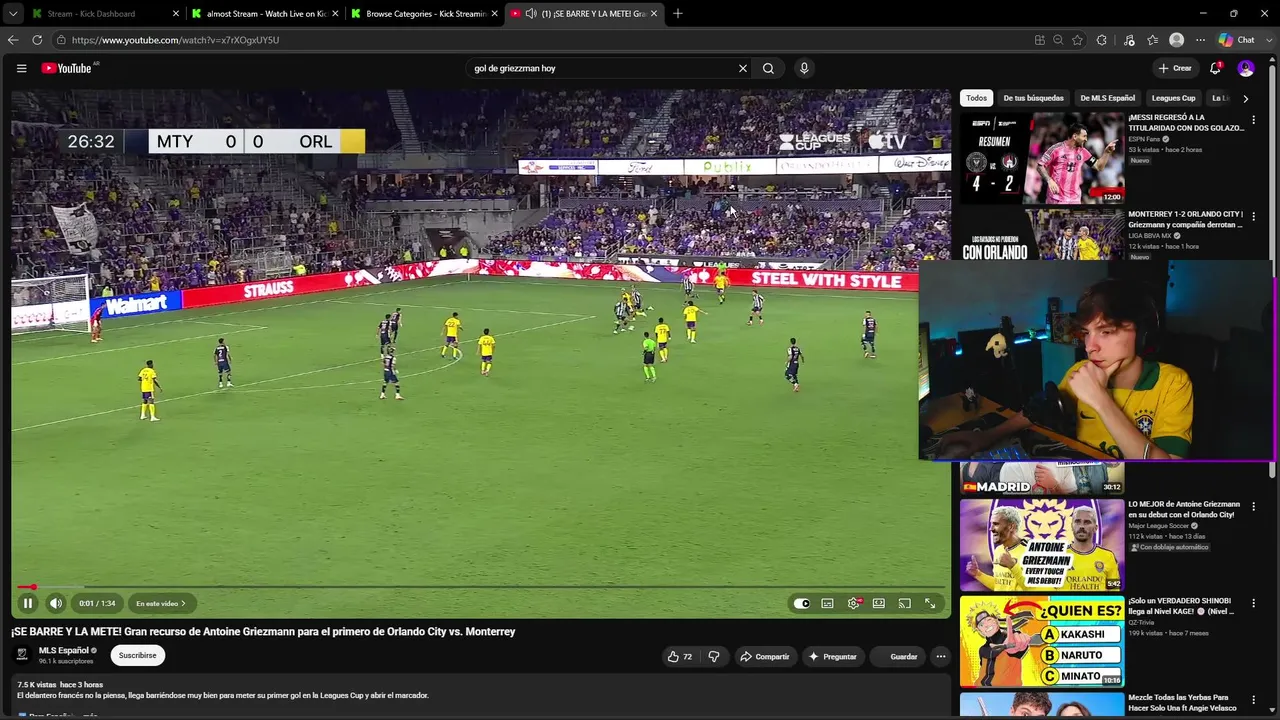This screenshot has width=1280, height=720.
Task: Open the address bar apps icon
Action: pyautogui.click(x=1040, y=40)
